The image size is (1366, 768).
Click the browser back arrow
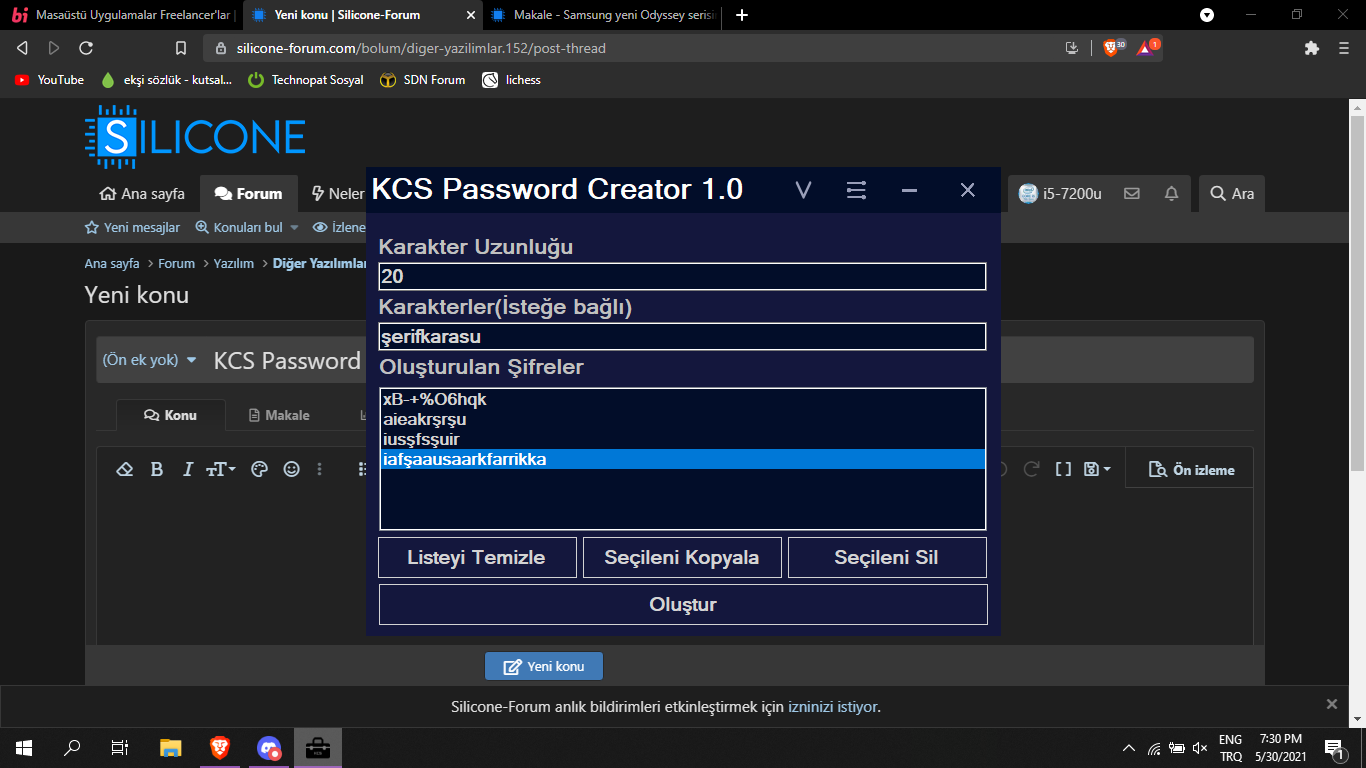(x=22, y=47)
